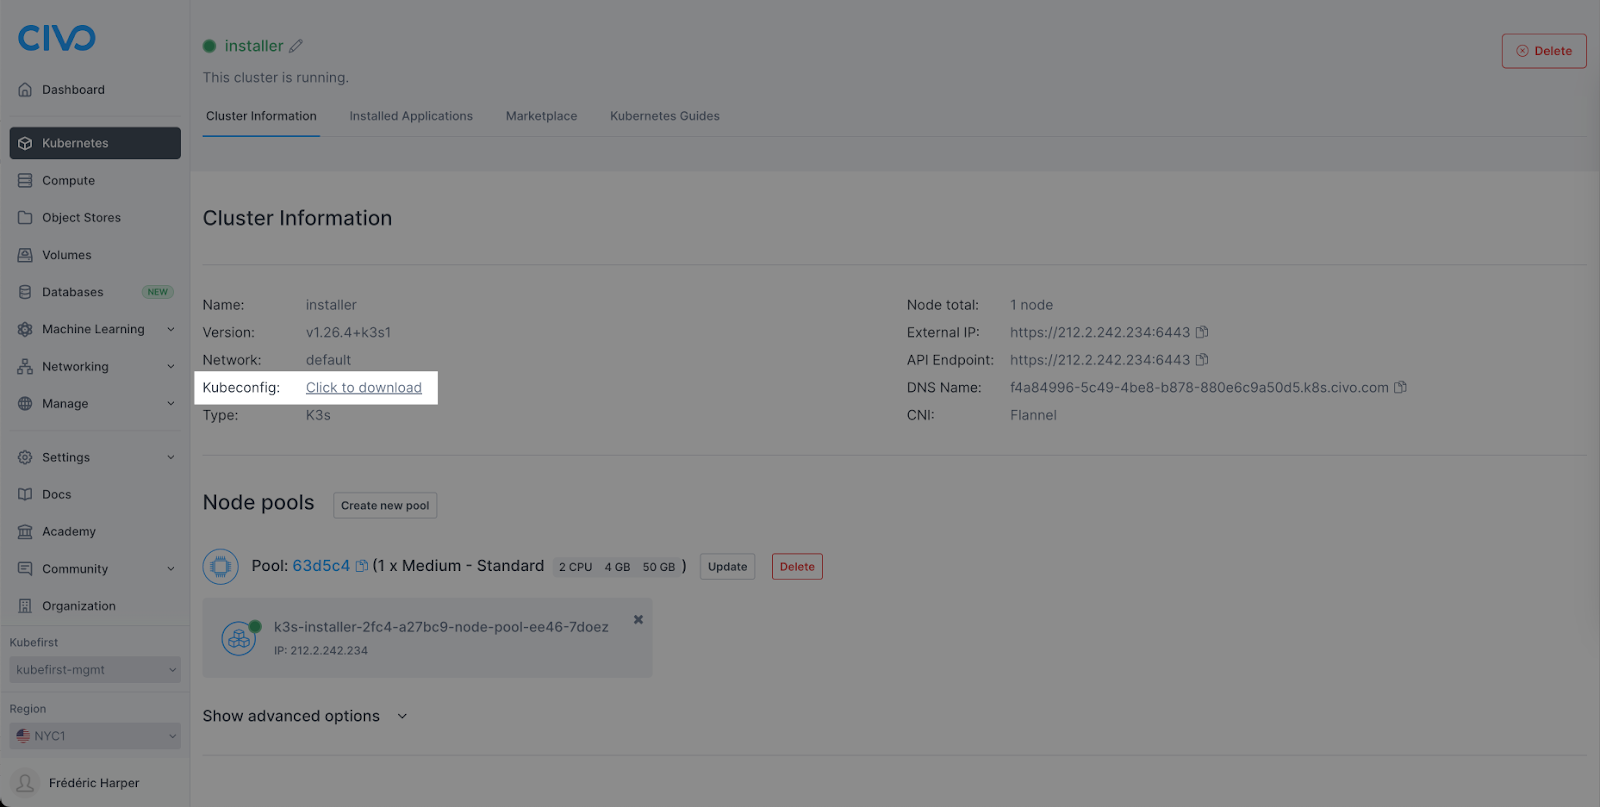The width and height of the screenshot is (1600, 807).
Task: Click node name k3s-installer-2fc4-a27bc9-node-pool-ee46-7doez
Action: tap(441, 627)
